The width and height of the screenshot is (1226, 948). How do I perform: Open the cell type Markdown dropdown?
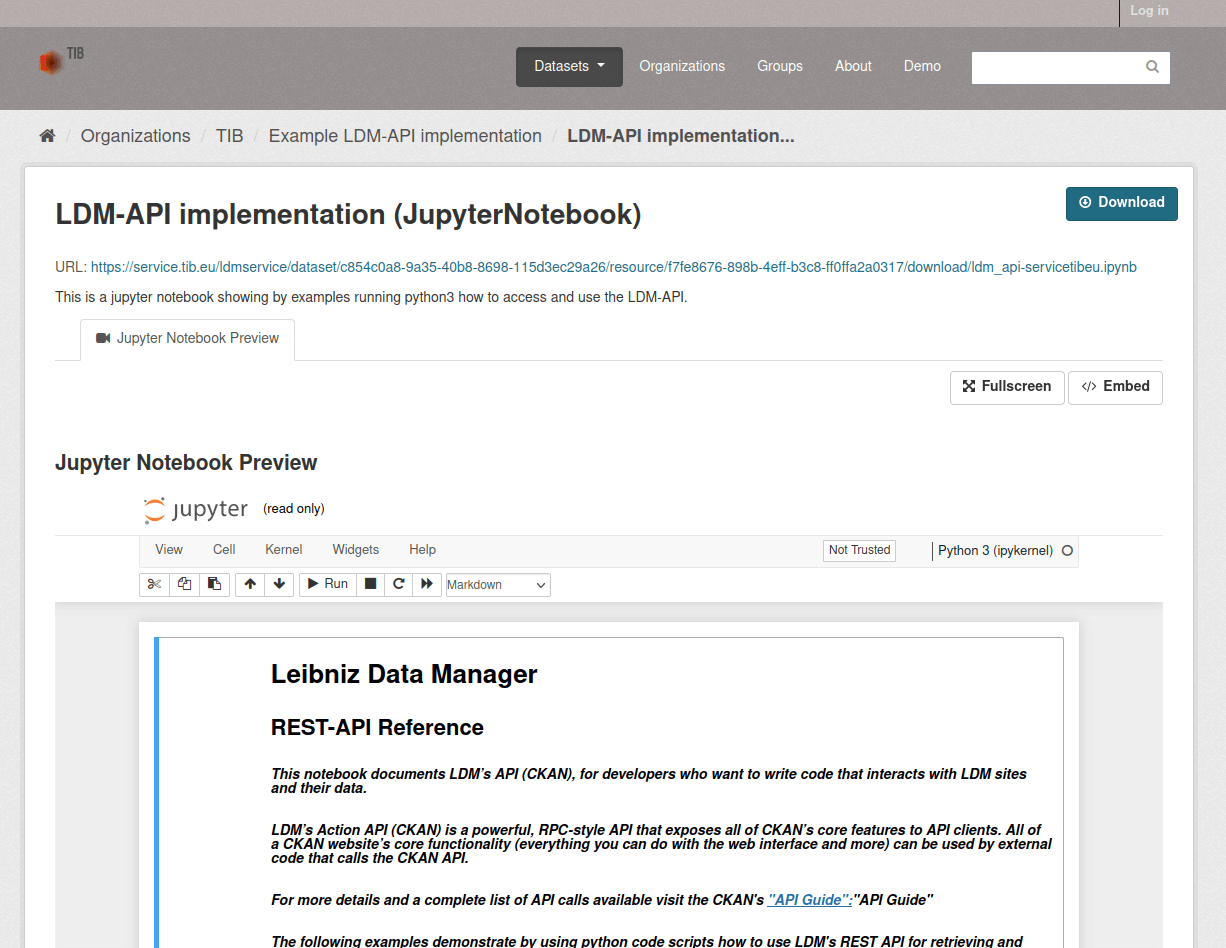coord(498,585)
